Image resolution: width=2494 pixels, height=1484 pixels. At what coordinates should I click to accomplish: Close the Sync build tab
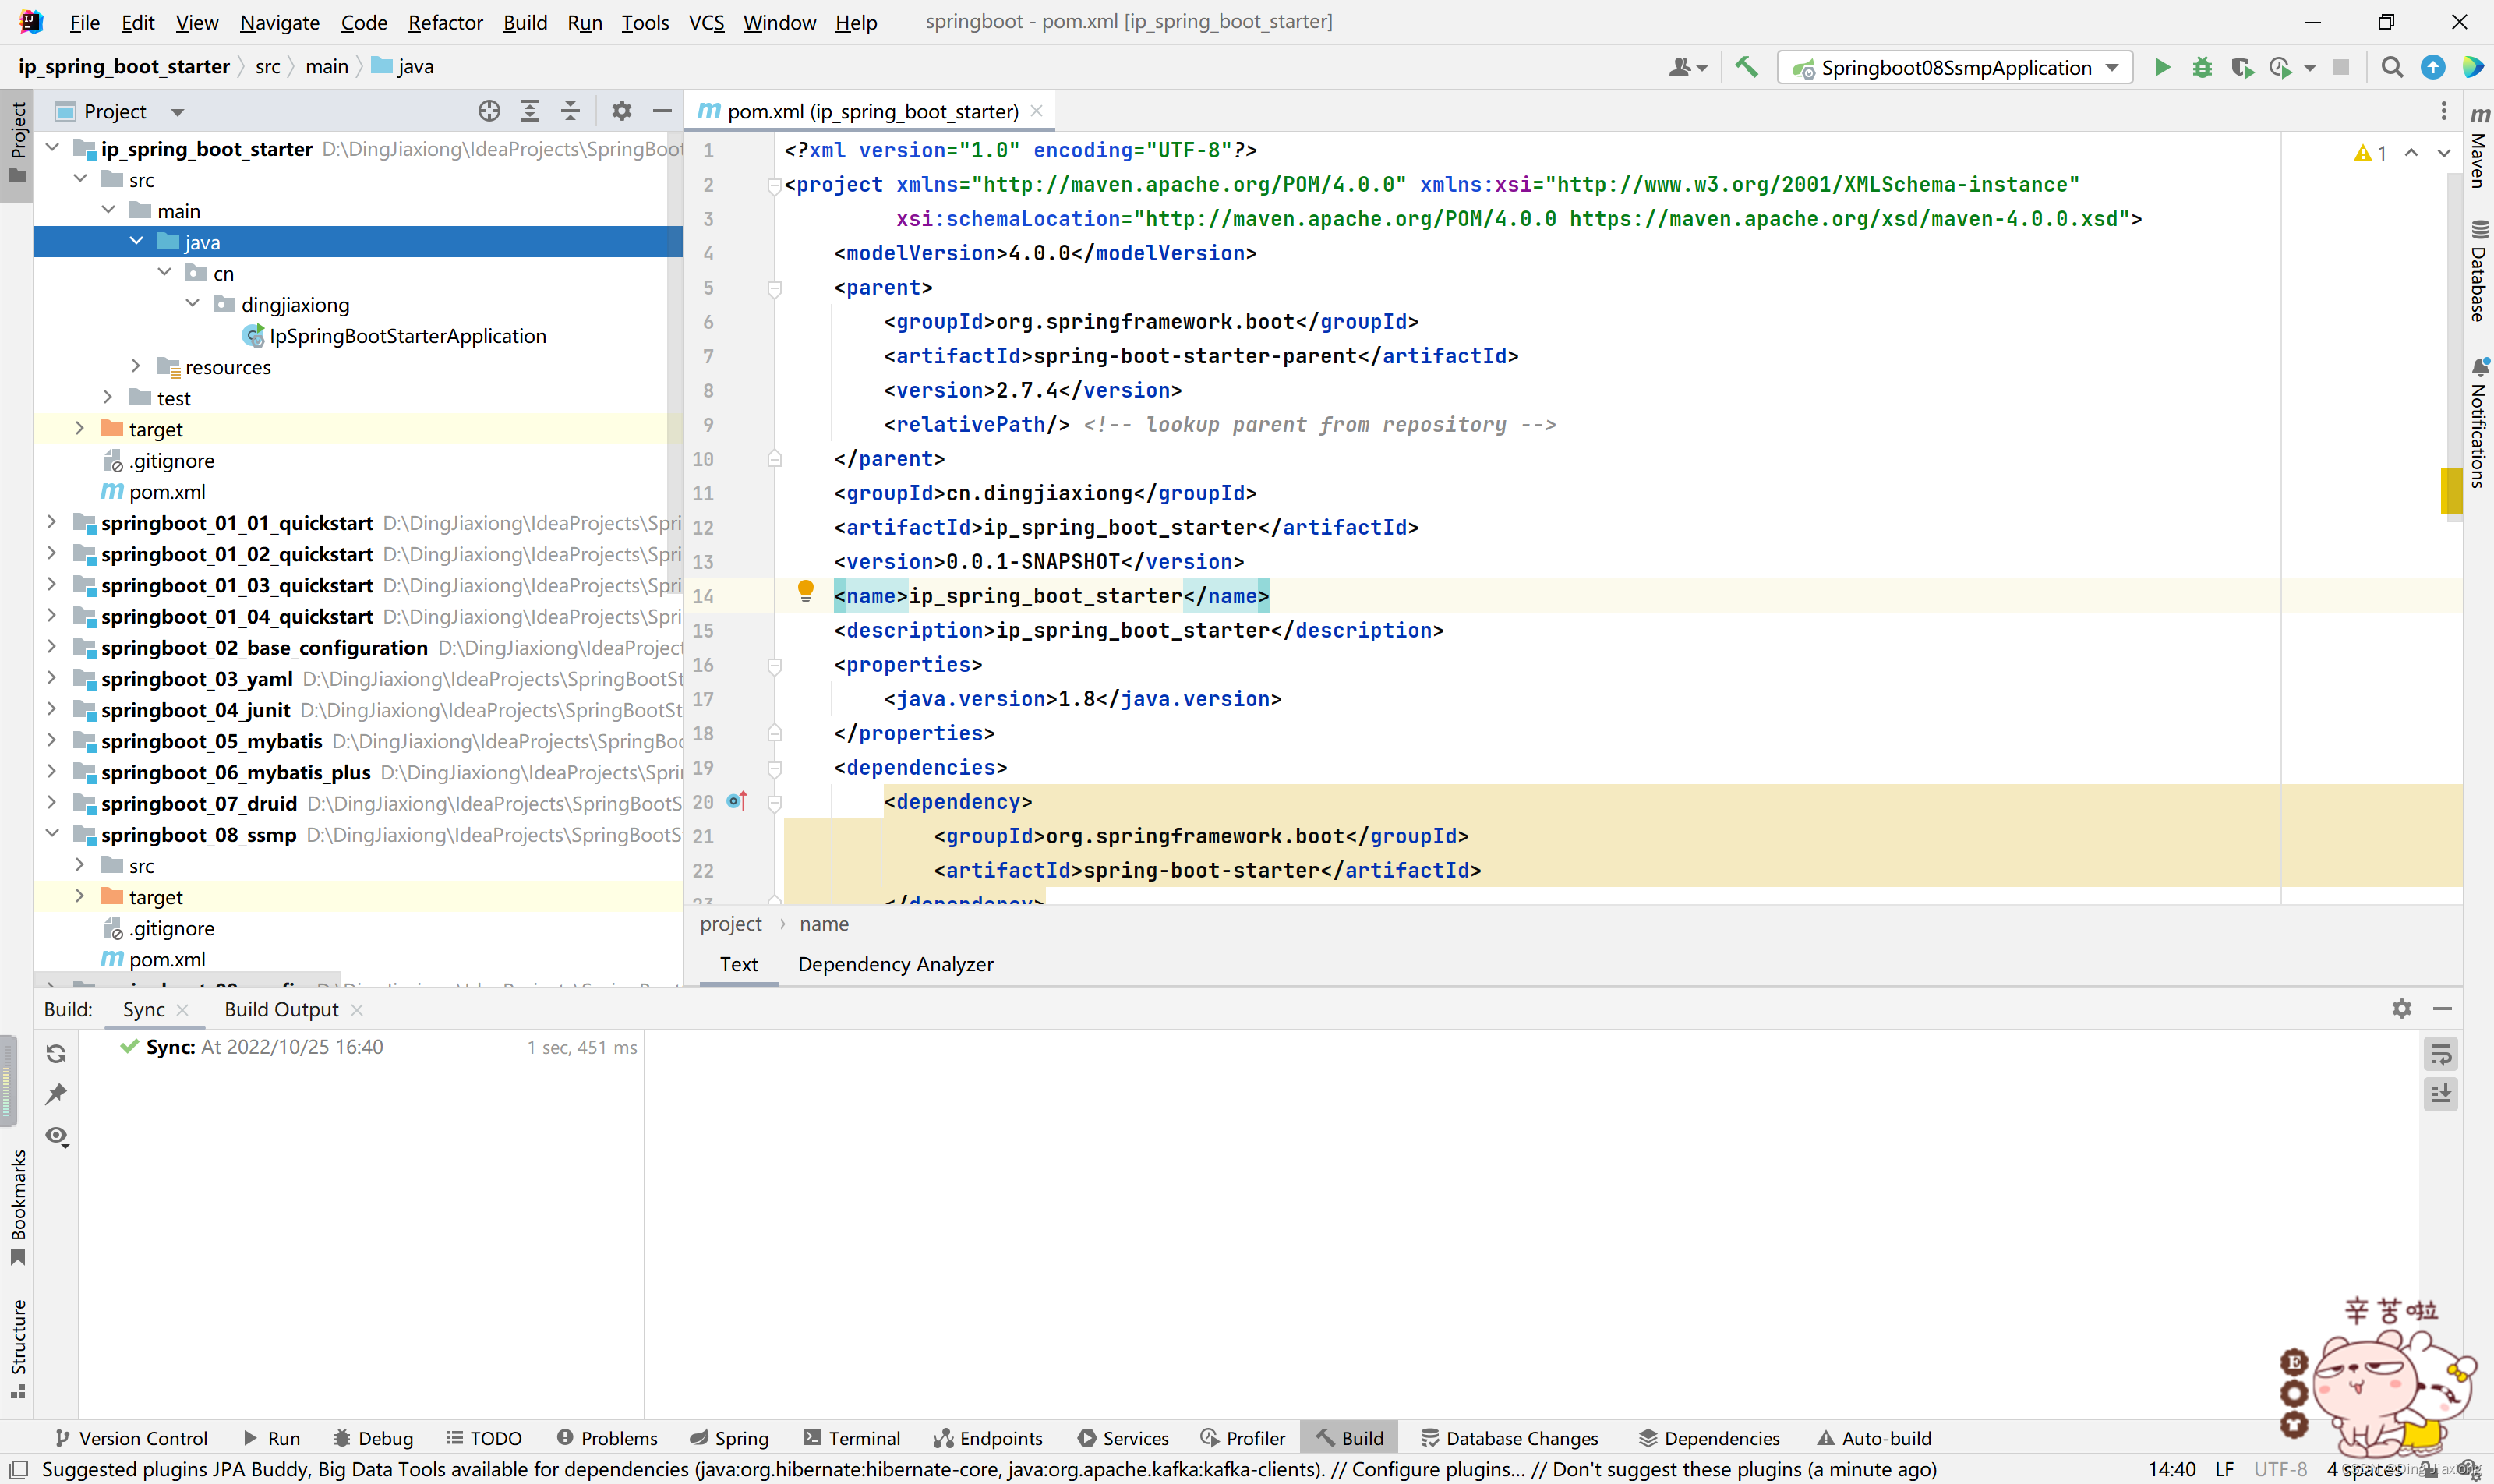tap(182, 1010)
